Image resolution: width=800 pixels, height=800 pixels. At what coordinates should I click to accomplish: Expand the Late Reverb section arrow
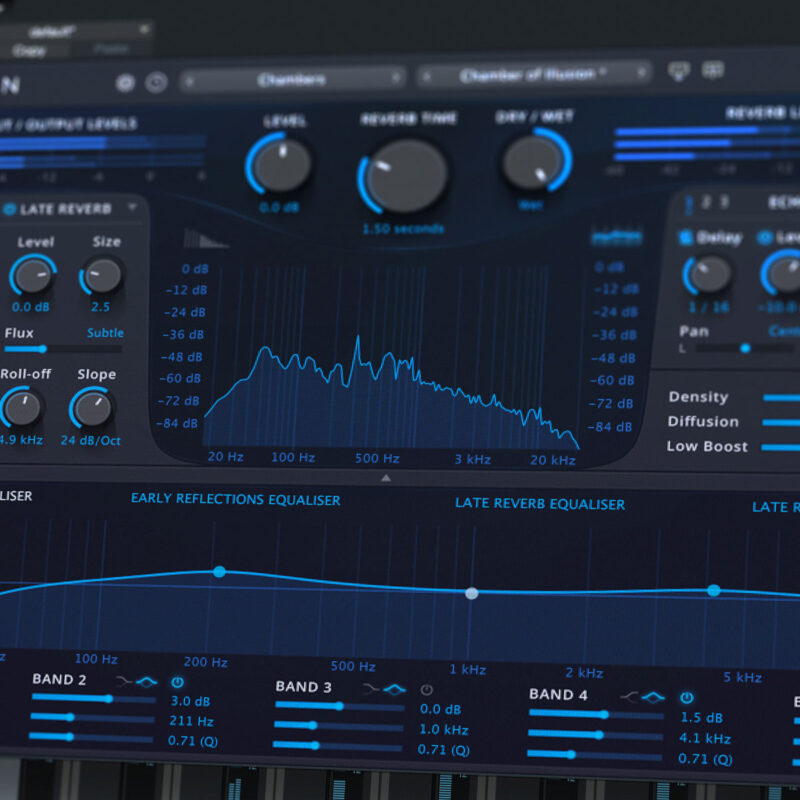click(x=133, y=207)
